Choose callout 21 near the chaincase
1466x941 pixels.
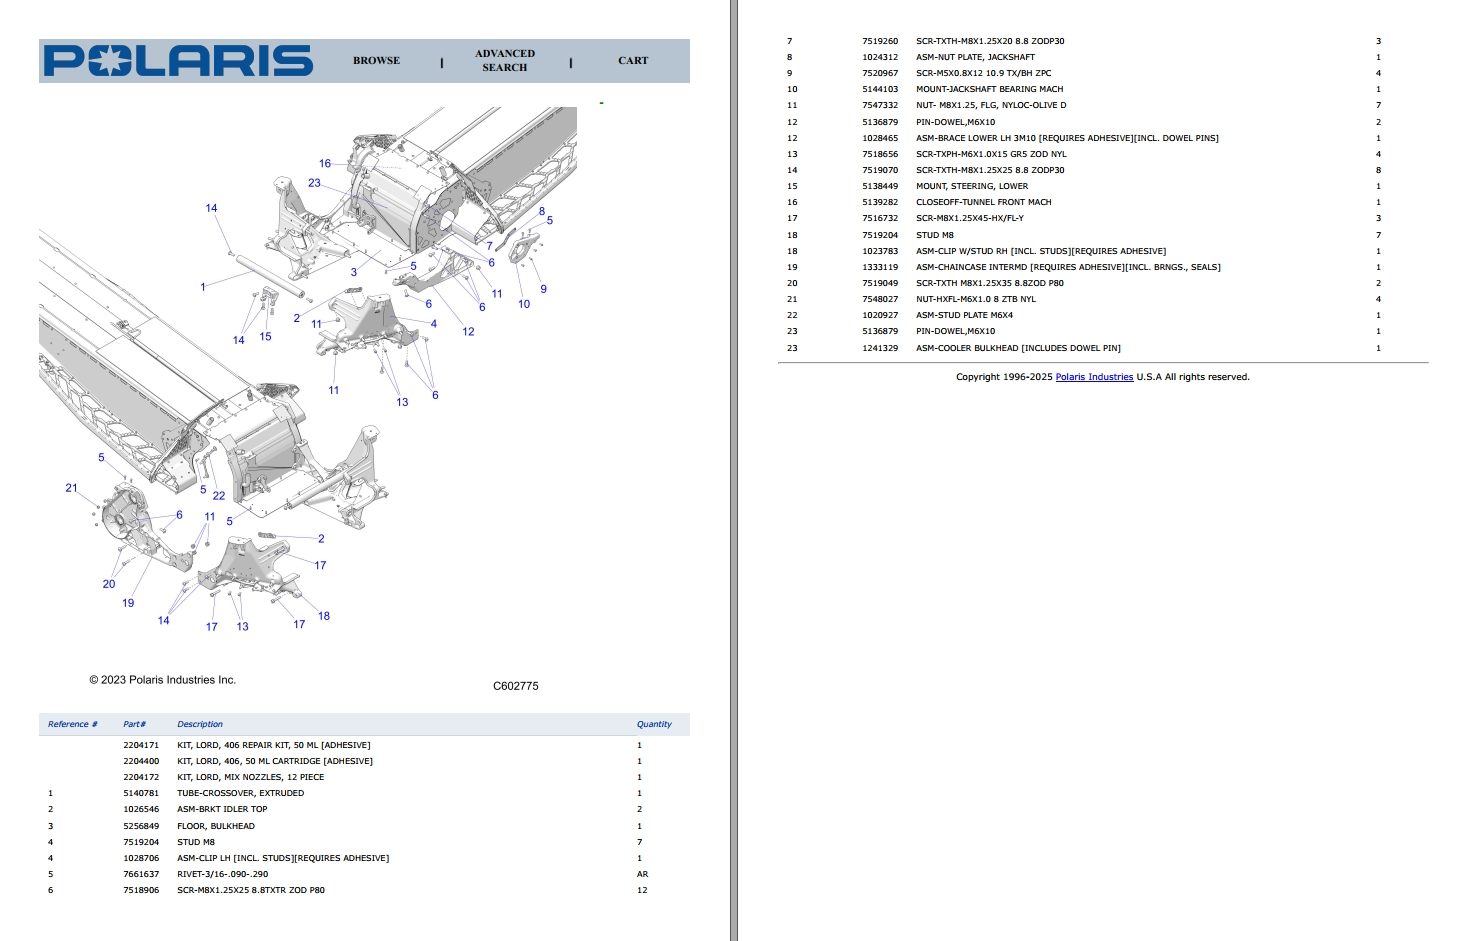(71, 488)
